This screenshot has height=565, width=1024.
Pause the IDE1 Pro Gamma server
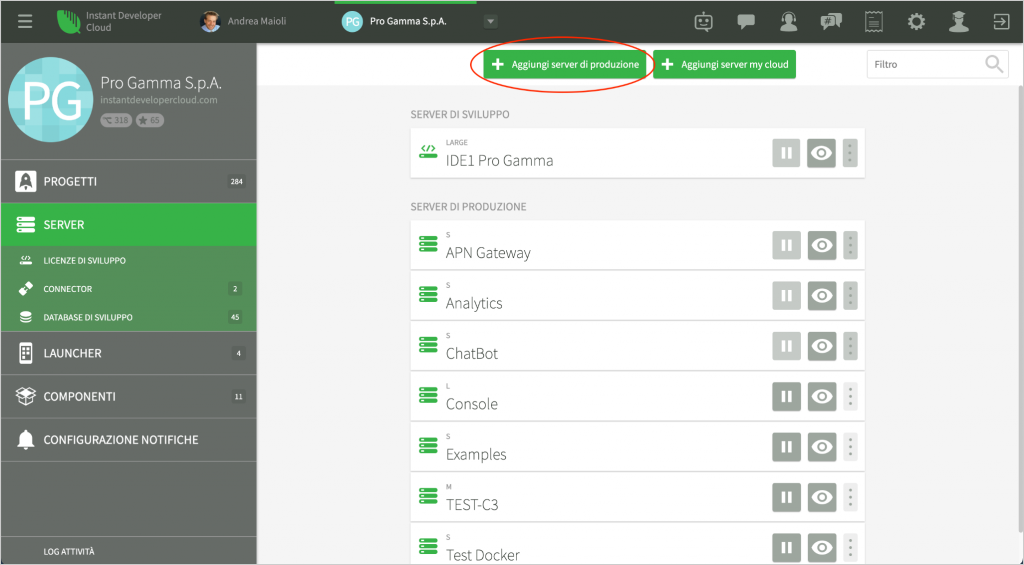[786, 153]
